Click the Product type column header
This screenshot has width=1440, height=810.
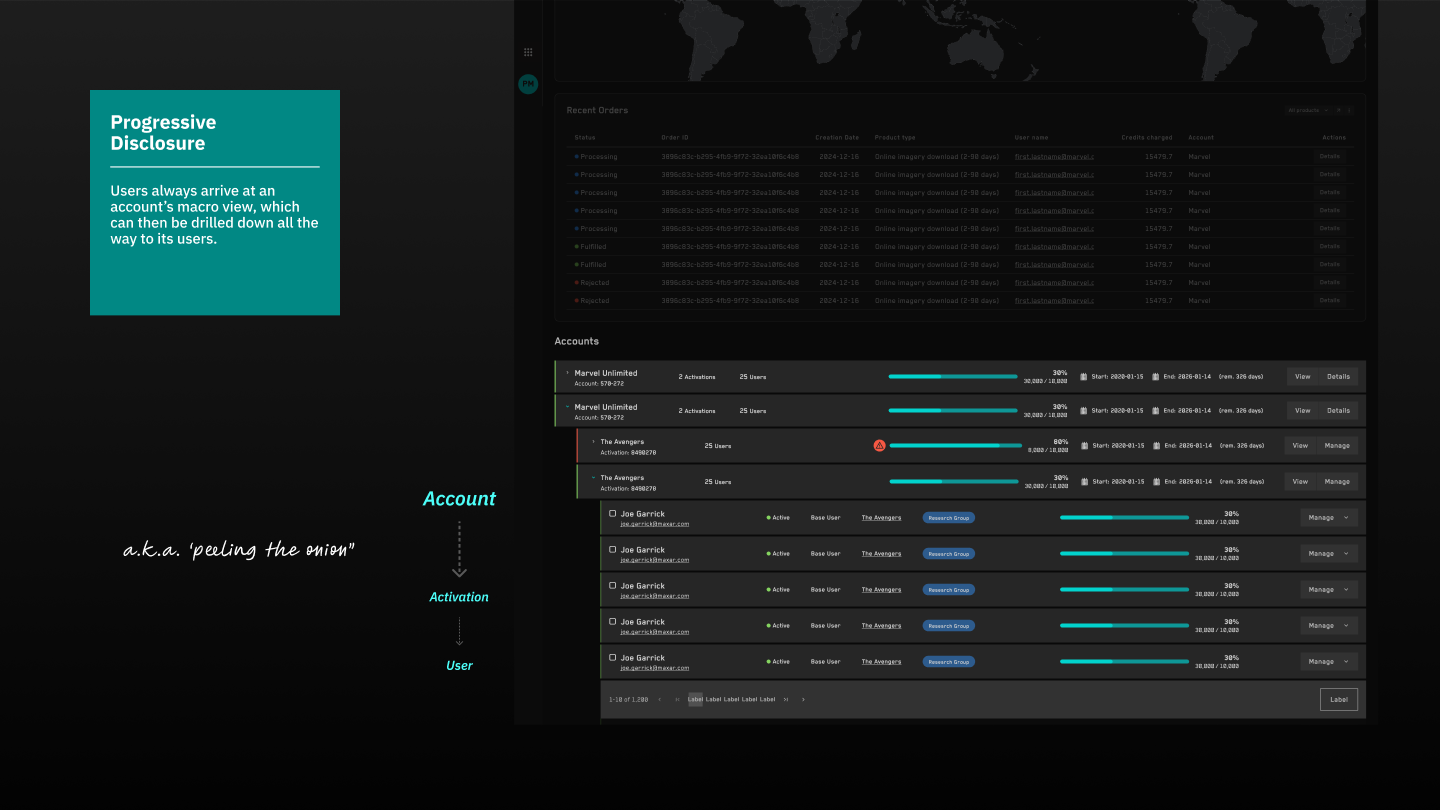pyautogui.click(x=895, y=138)
